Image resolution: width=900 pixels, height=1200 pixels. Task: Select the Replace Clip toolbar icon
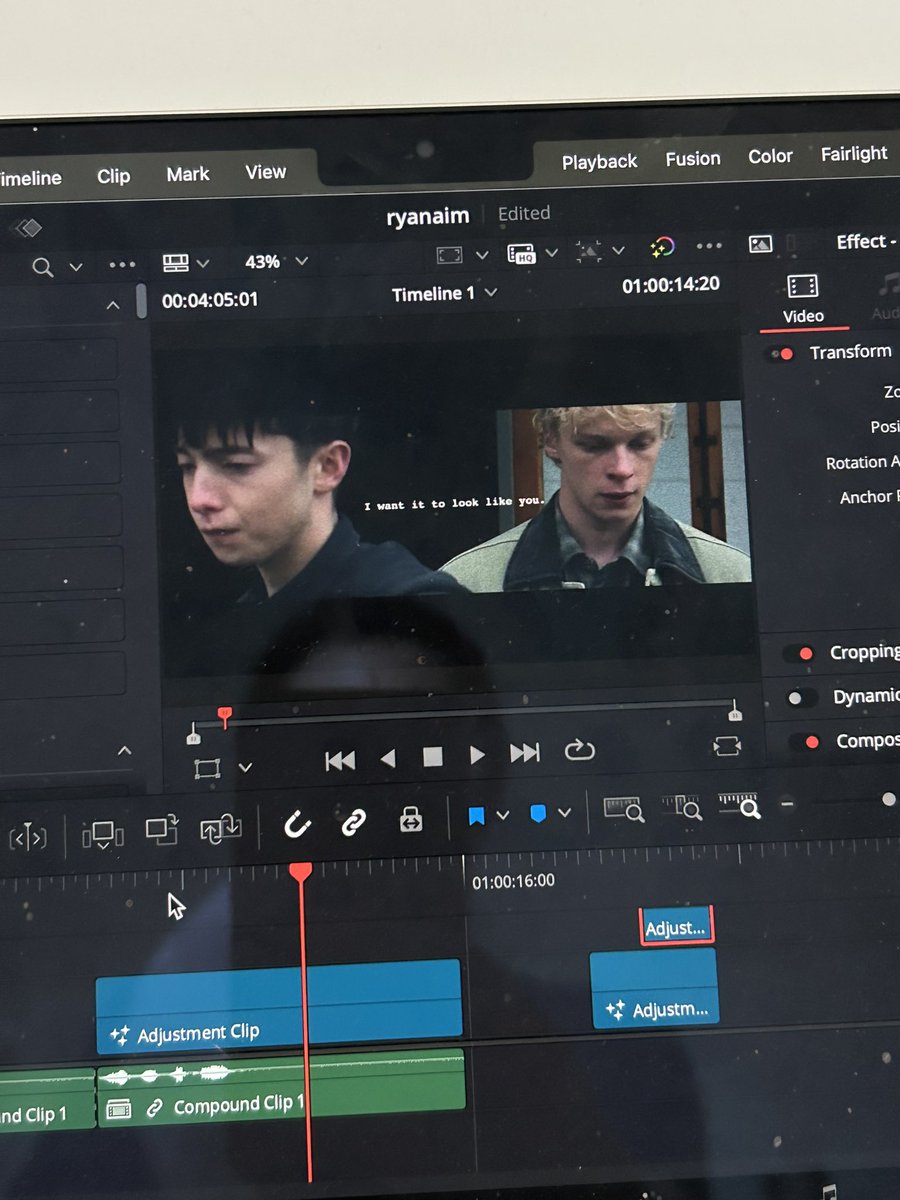[221, 828]
